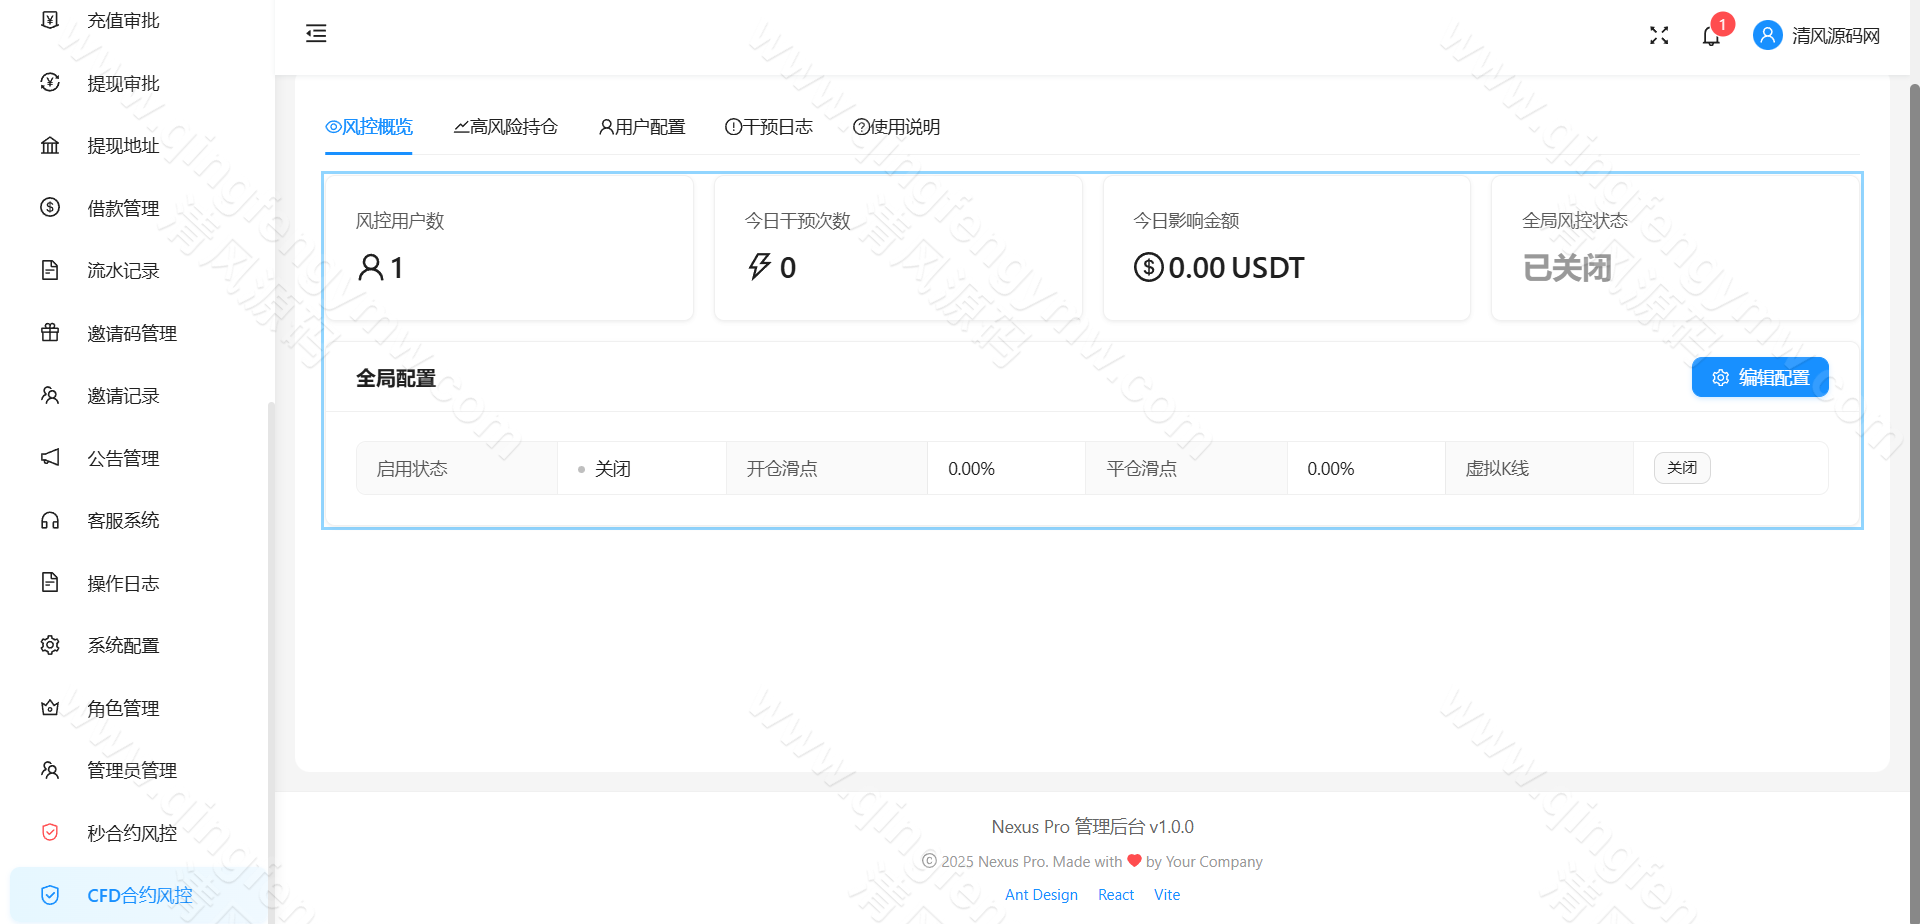The height and width of the screenshot is (924, 1920).
Task: Enter fullscreen mode via the expand icon
Action: (1659, 35)
